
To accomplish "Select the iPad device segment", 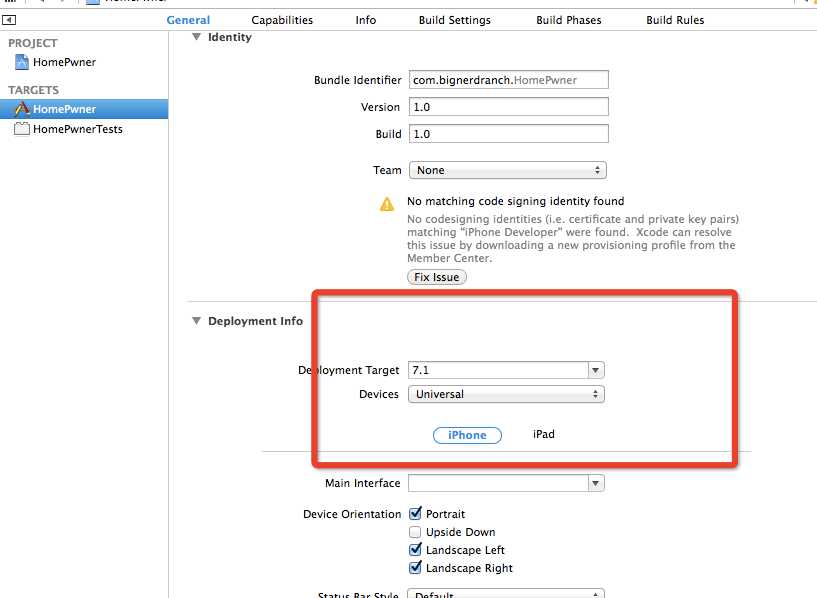I will point(543,434).
